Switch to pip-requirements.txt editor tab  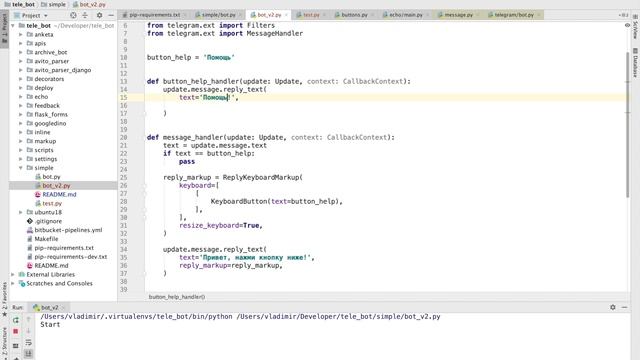click(154, 15)
